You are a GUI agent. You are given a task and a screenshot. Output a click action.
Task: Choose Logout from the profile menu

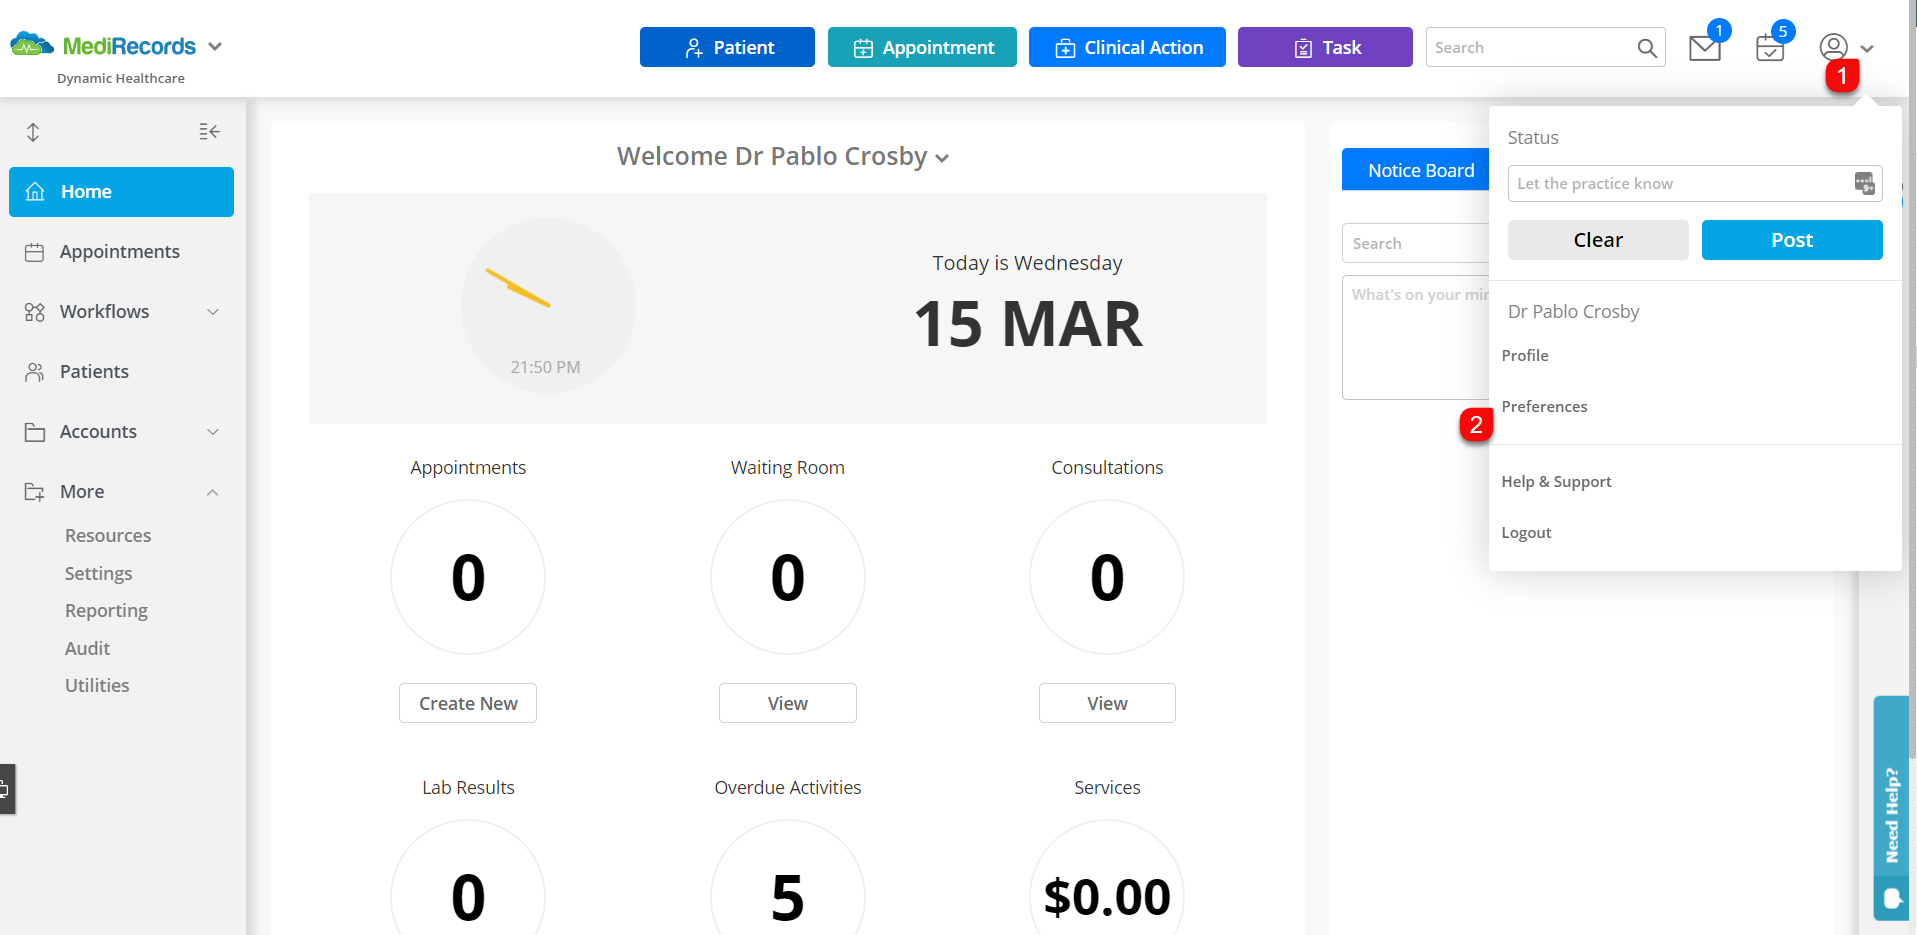[x=1526, y=532]
